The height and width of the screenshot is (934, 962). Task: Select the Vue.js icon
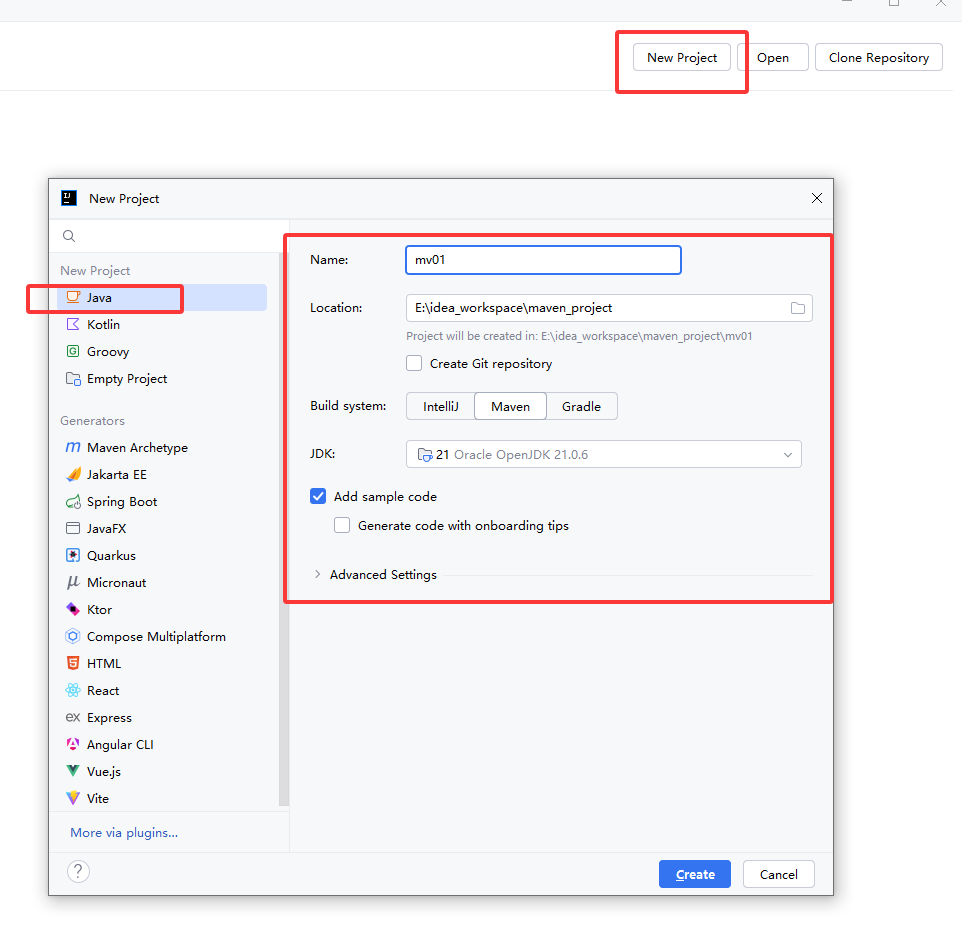(x=73, y=771)
